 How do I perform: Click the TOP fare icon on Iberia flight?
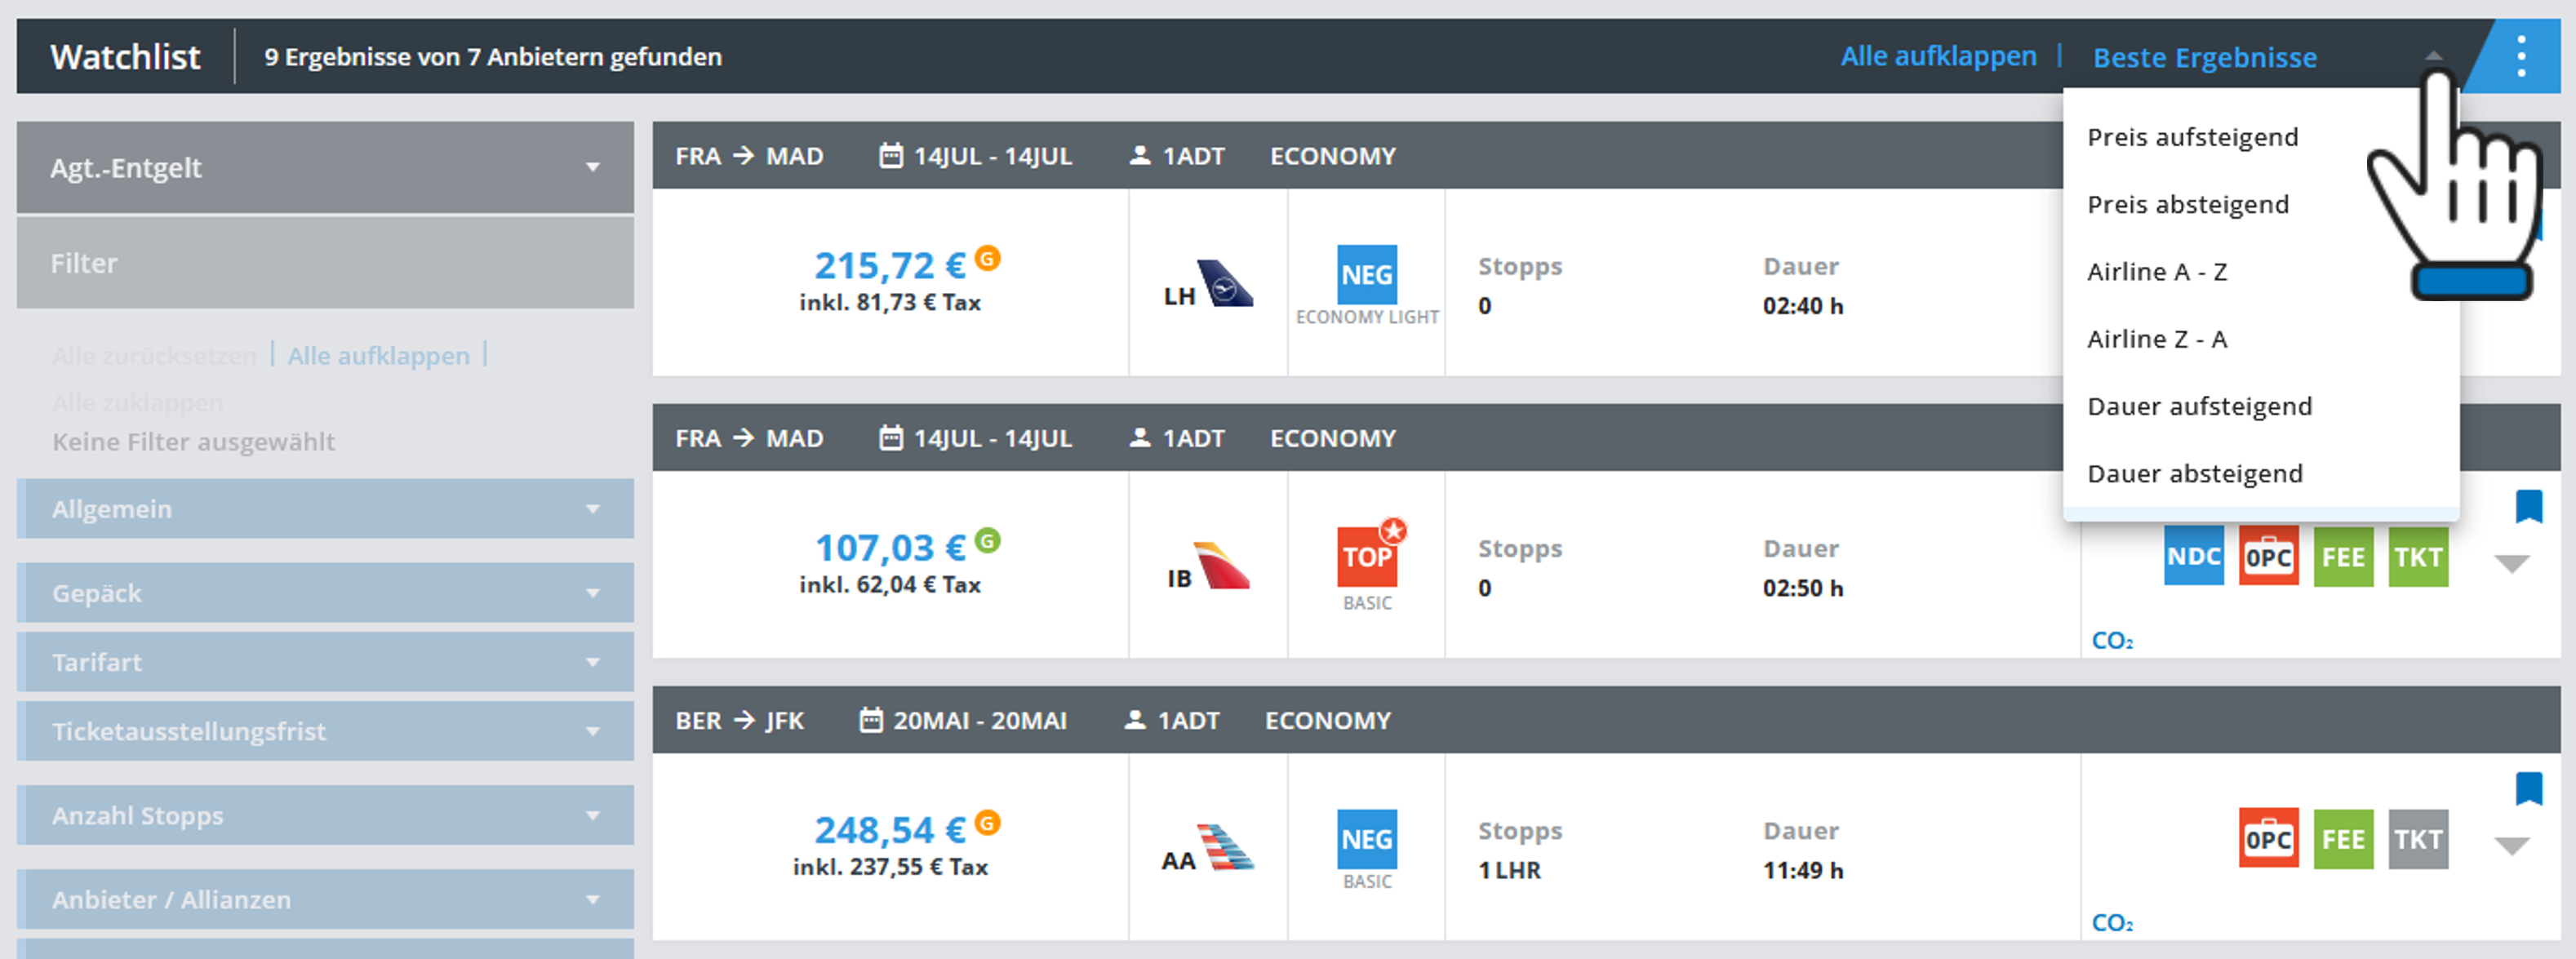pyautogui.click(x=1367, y=557)
